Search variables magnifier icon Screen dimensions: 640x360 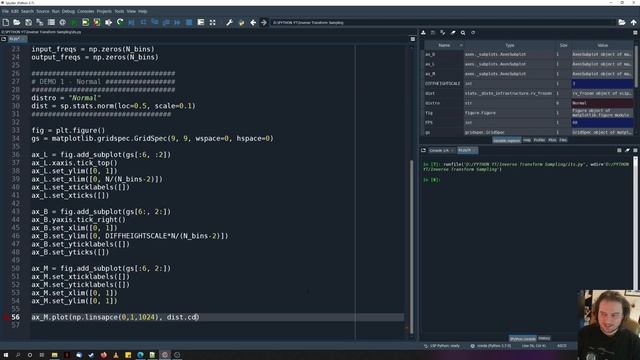[463, 33]
